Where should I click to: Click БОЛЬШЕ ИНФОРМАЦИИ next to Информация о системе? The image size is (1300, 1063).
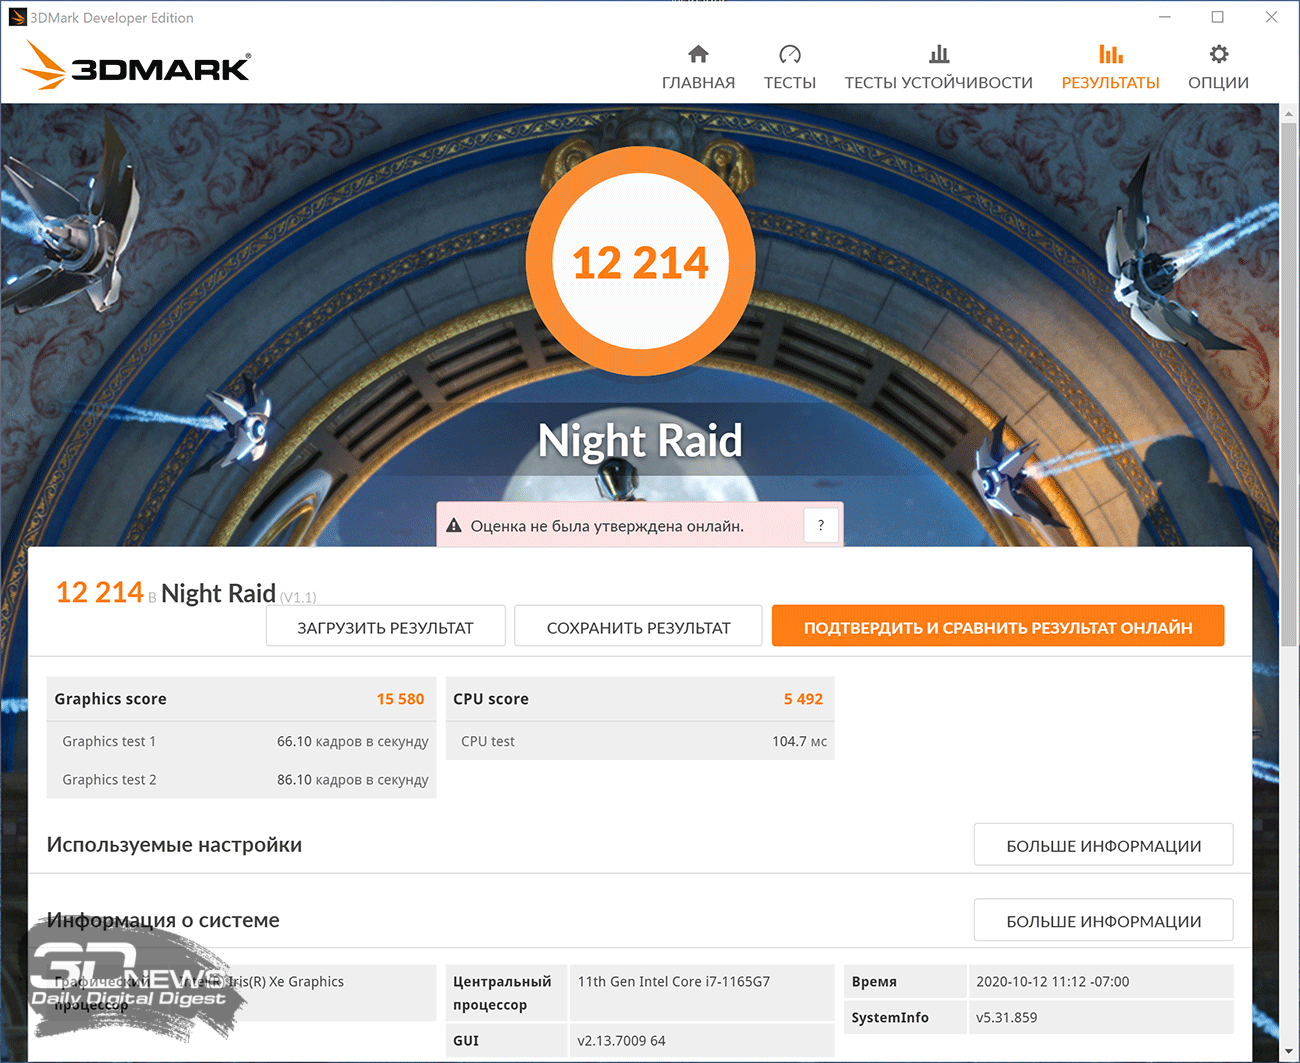[x=1104, y=920]
